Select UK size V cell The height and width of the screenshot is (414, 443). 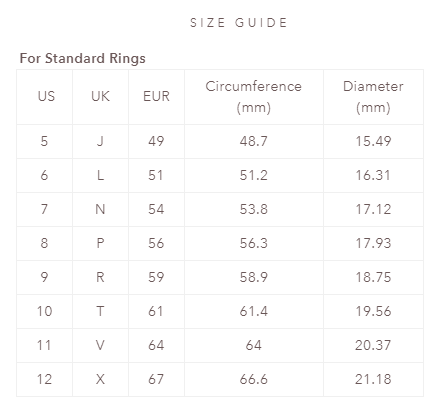click(100, 346)
